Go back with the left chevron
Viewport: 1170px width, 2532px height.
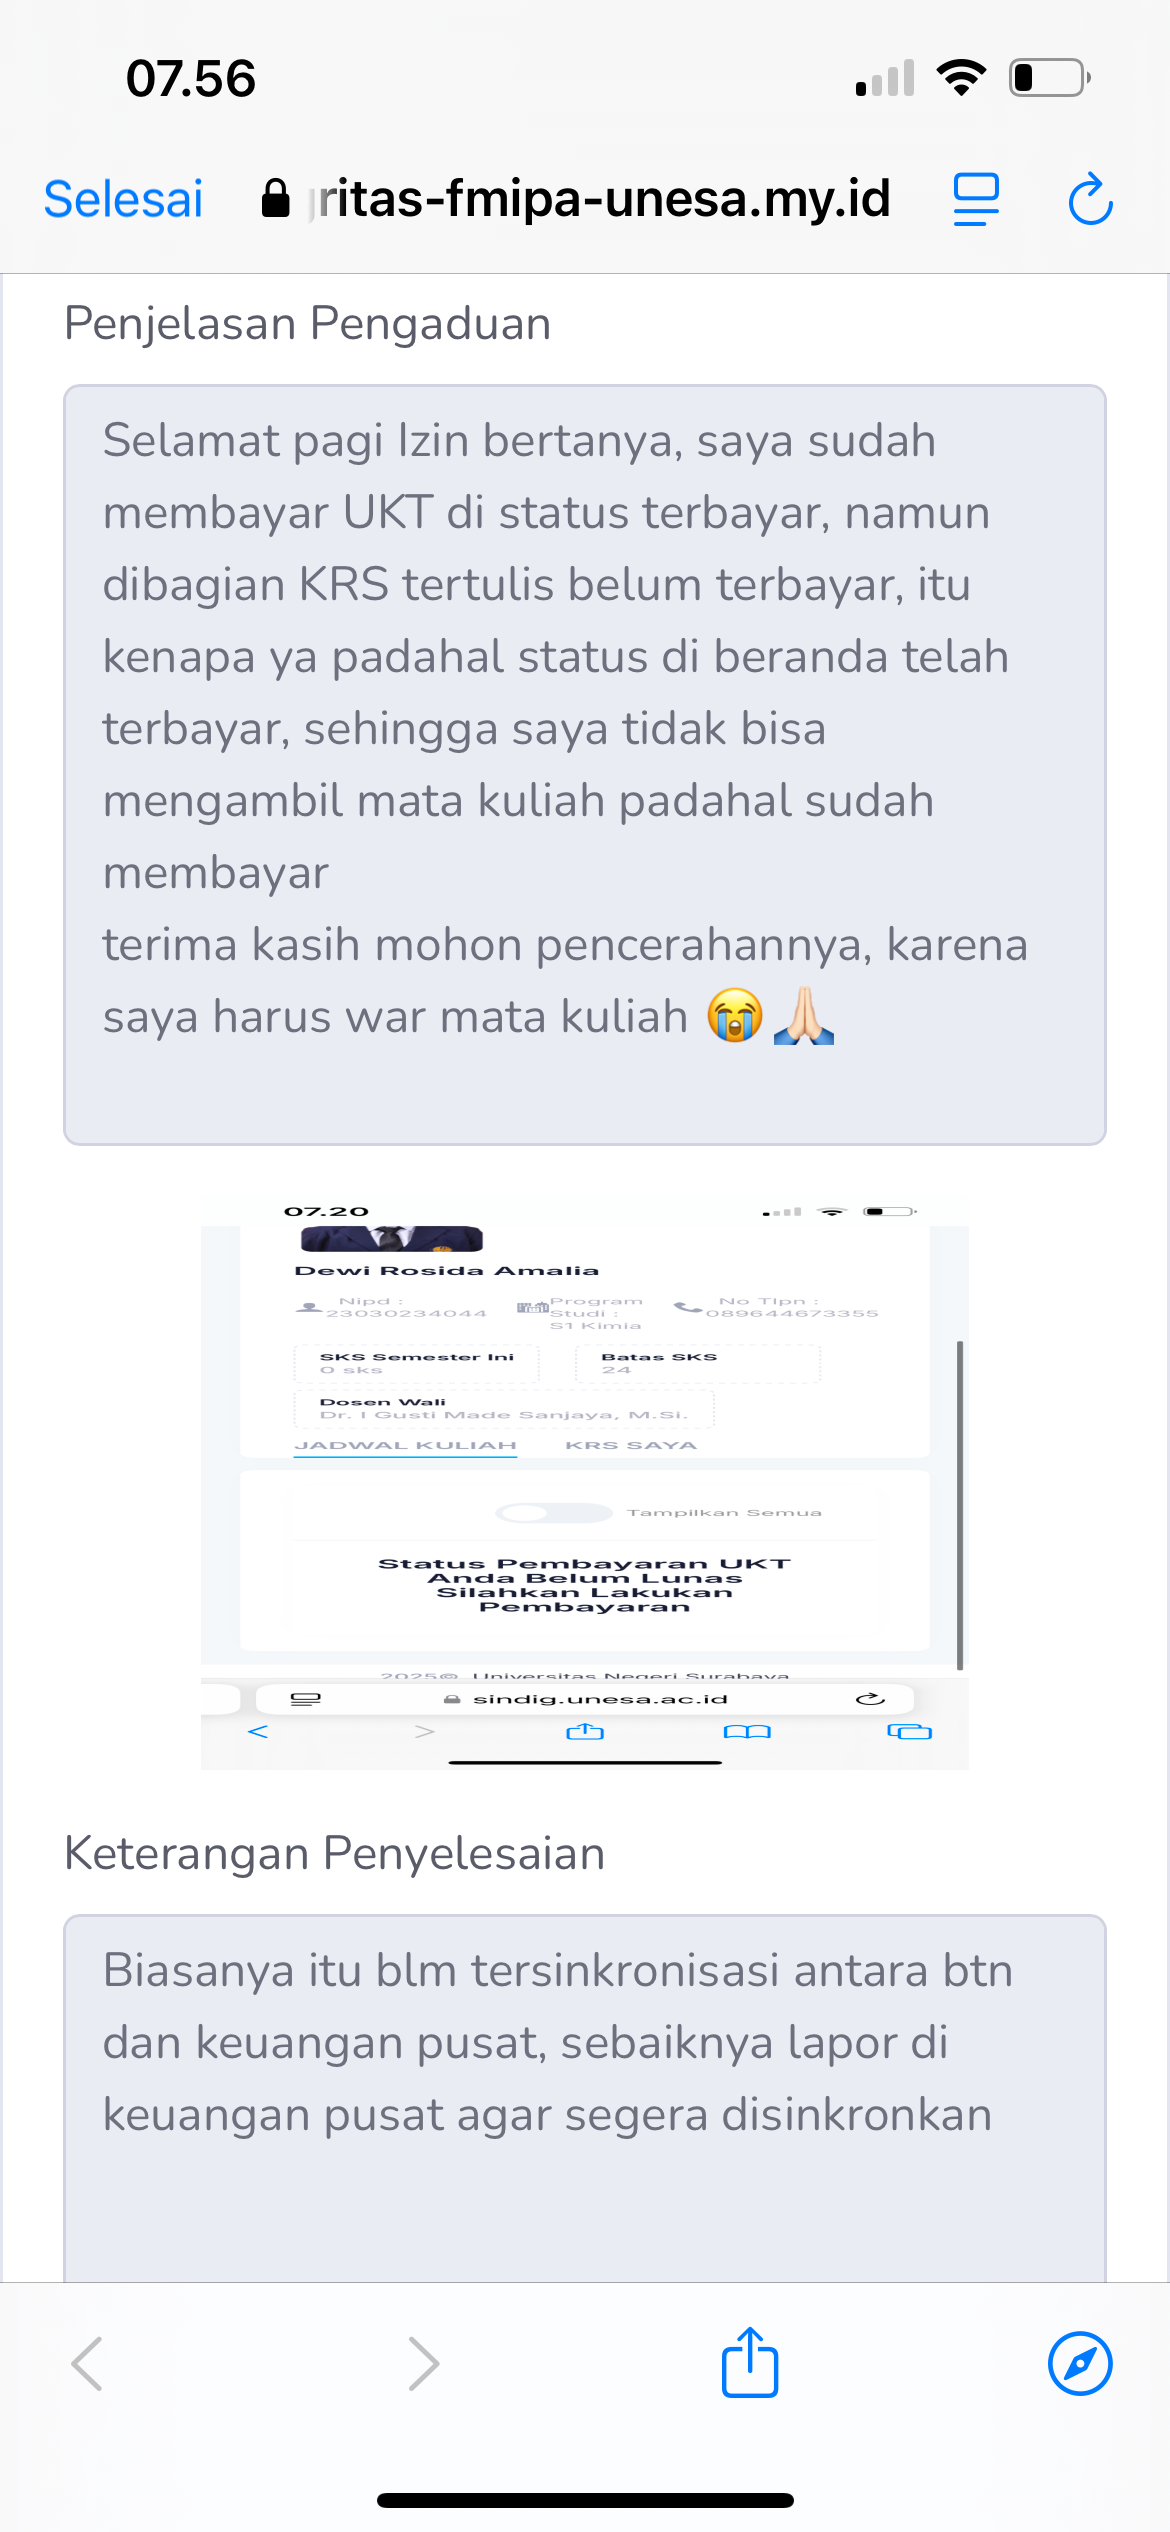click(x=88, y=2364)
